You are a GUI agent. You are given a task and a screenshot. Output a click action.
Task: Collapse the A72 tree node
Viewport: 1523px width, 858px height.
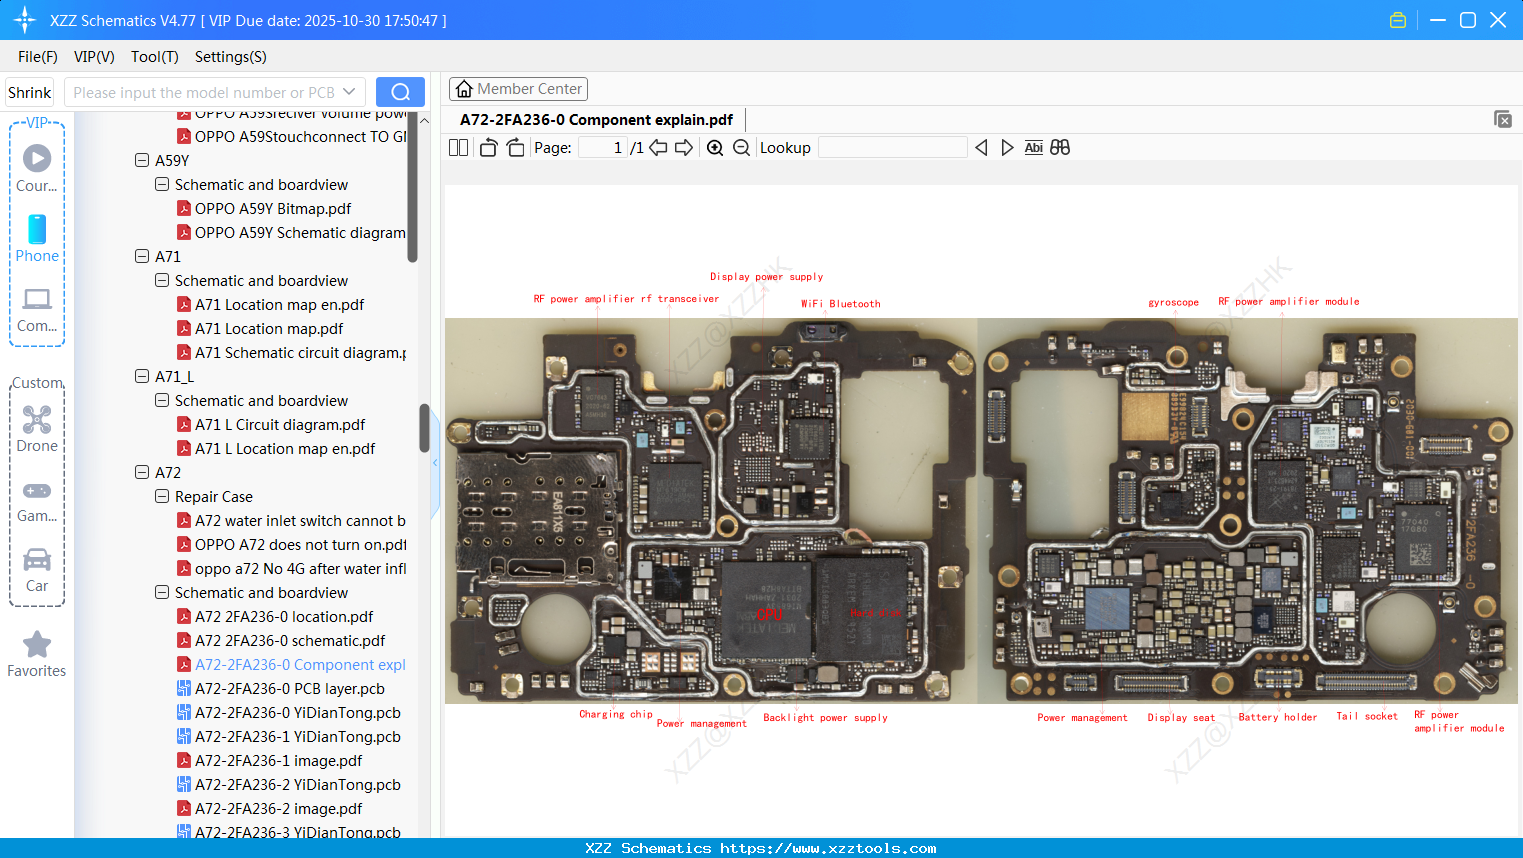click(x=141, y=472)
